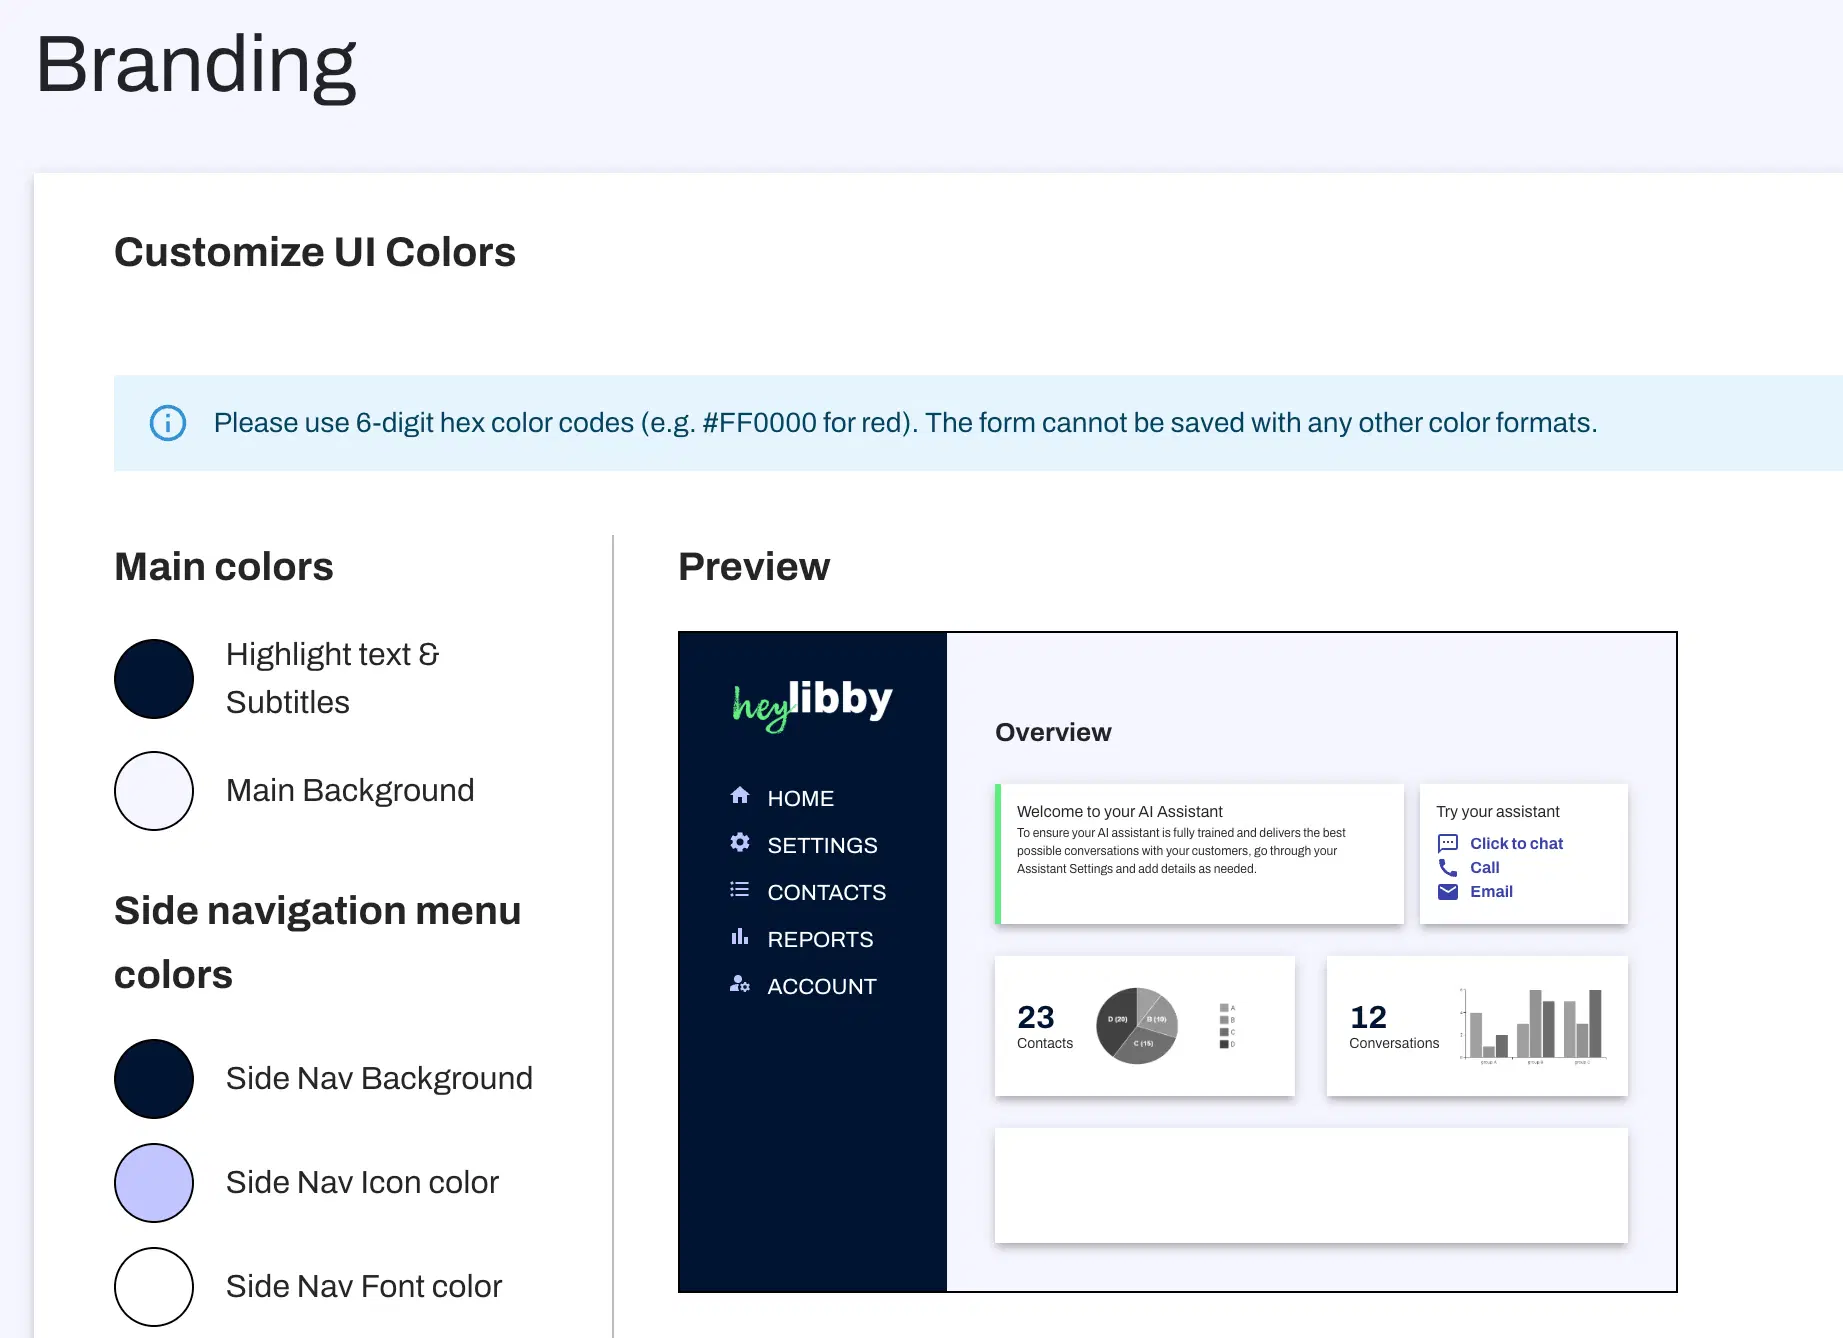The height and width of the screenshot is (1338, 1843).
Task: Click the Reports bar chart icon
Action: [x=740, y=937]
